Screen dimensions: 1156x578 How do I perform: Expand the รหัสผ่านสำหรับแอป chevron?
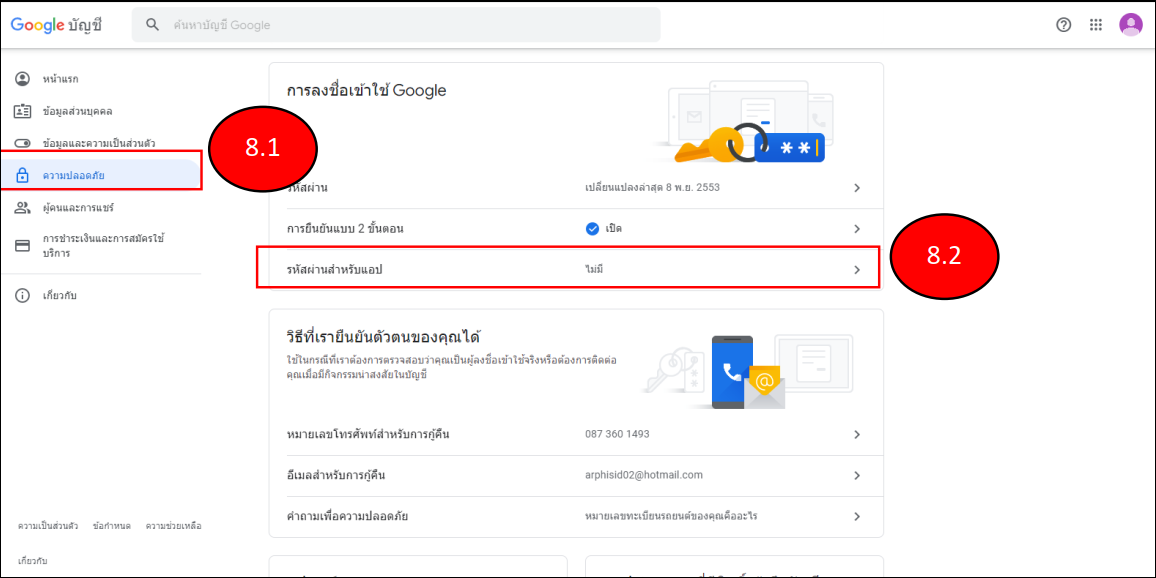(x=857, y=270)
